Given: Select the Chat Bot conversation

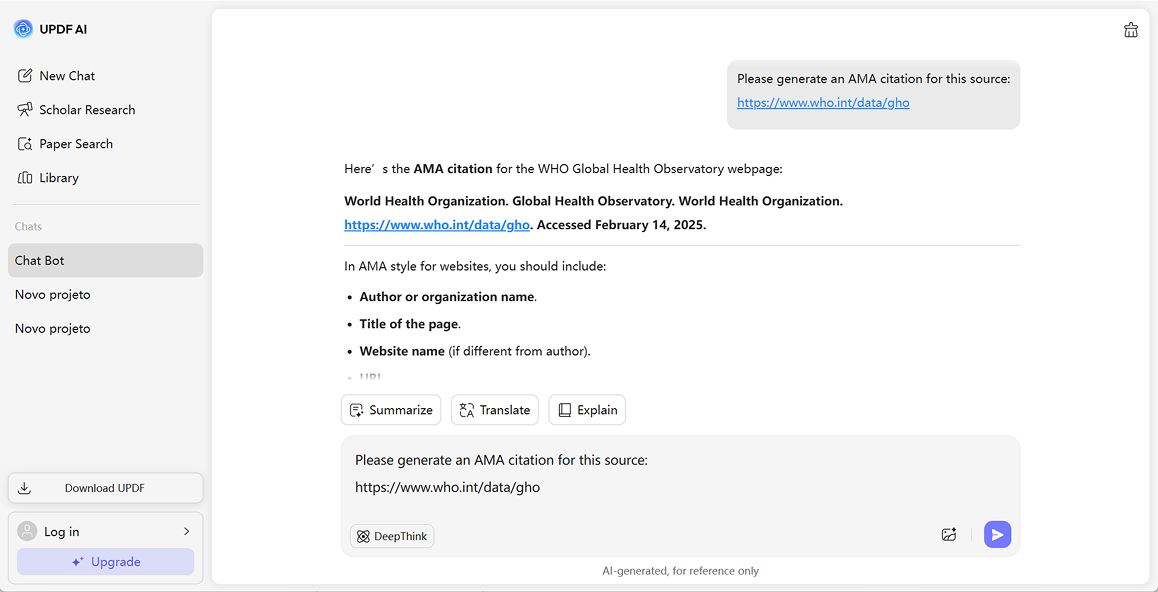Looking at the screenshot, I should pos(105,261).
